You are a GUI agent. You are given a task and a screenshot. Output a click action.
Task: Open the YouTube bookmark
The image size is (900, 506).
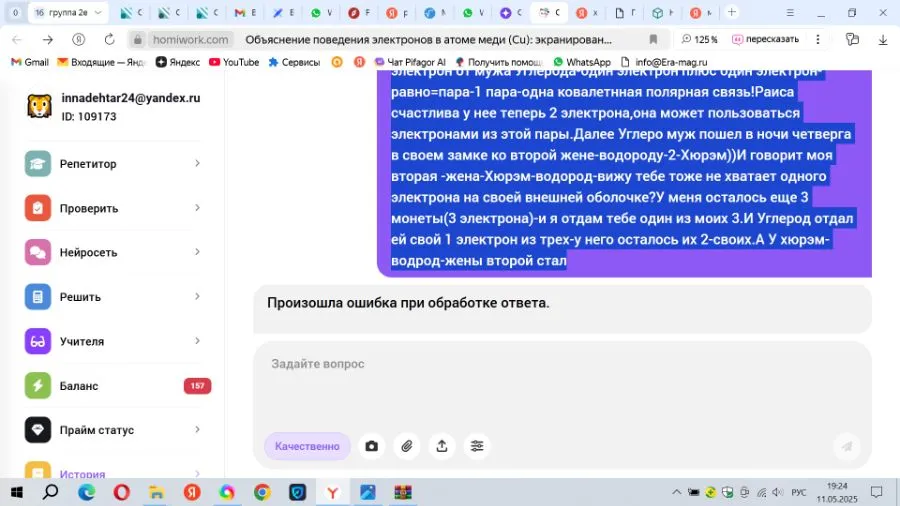pos(234,62)
